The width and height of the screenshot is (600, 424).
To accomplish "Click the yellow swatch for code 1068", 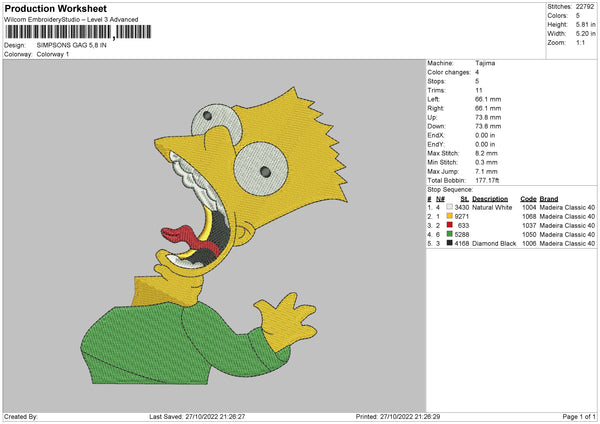I will coord(449,216).
